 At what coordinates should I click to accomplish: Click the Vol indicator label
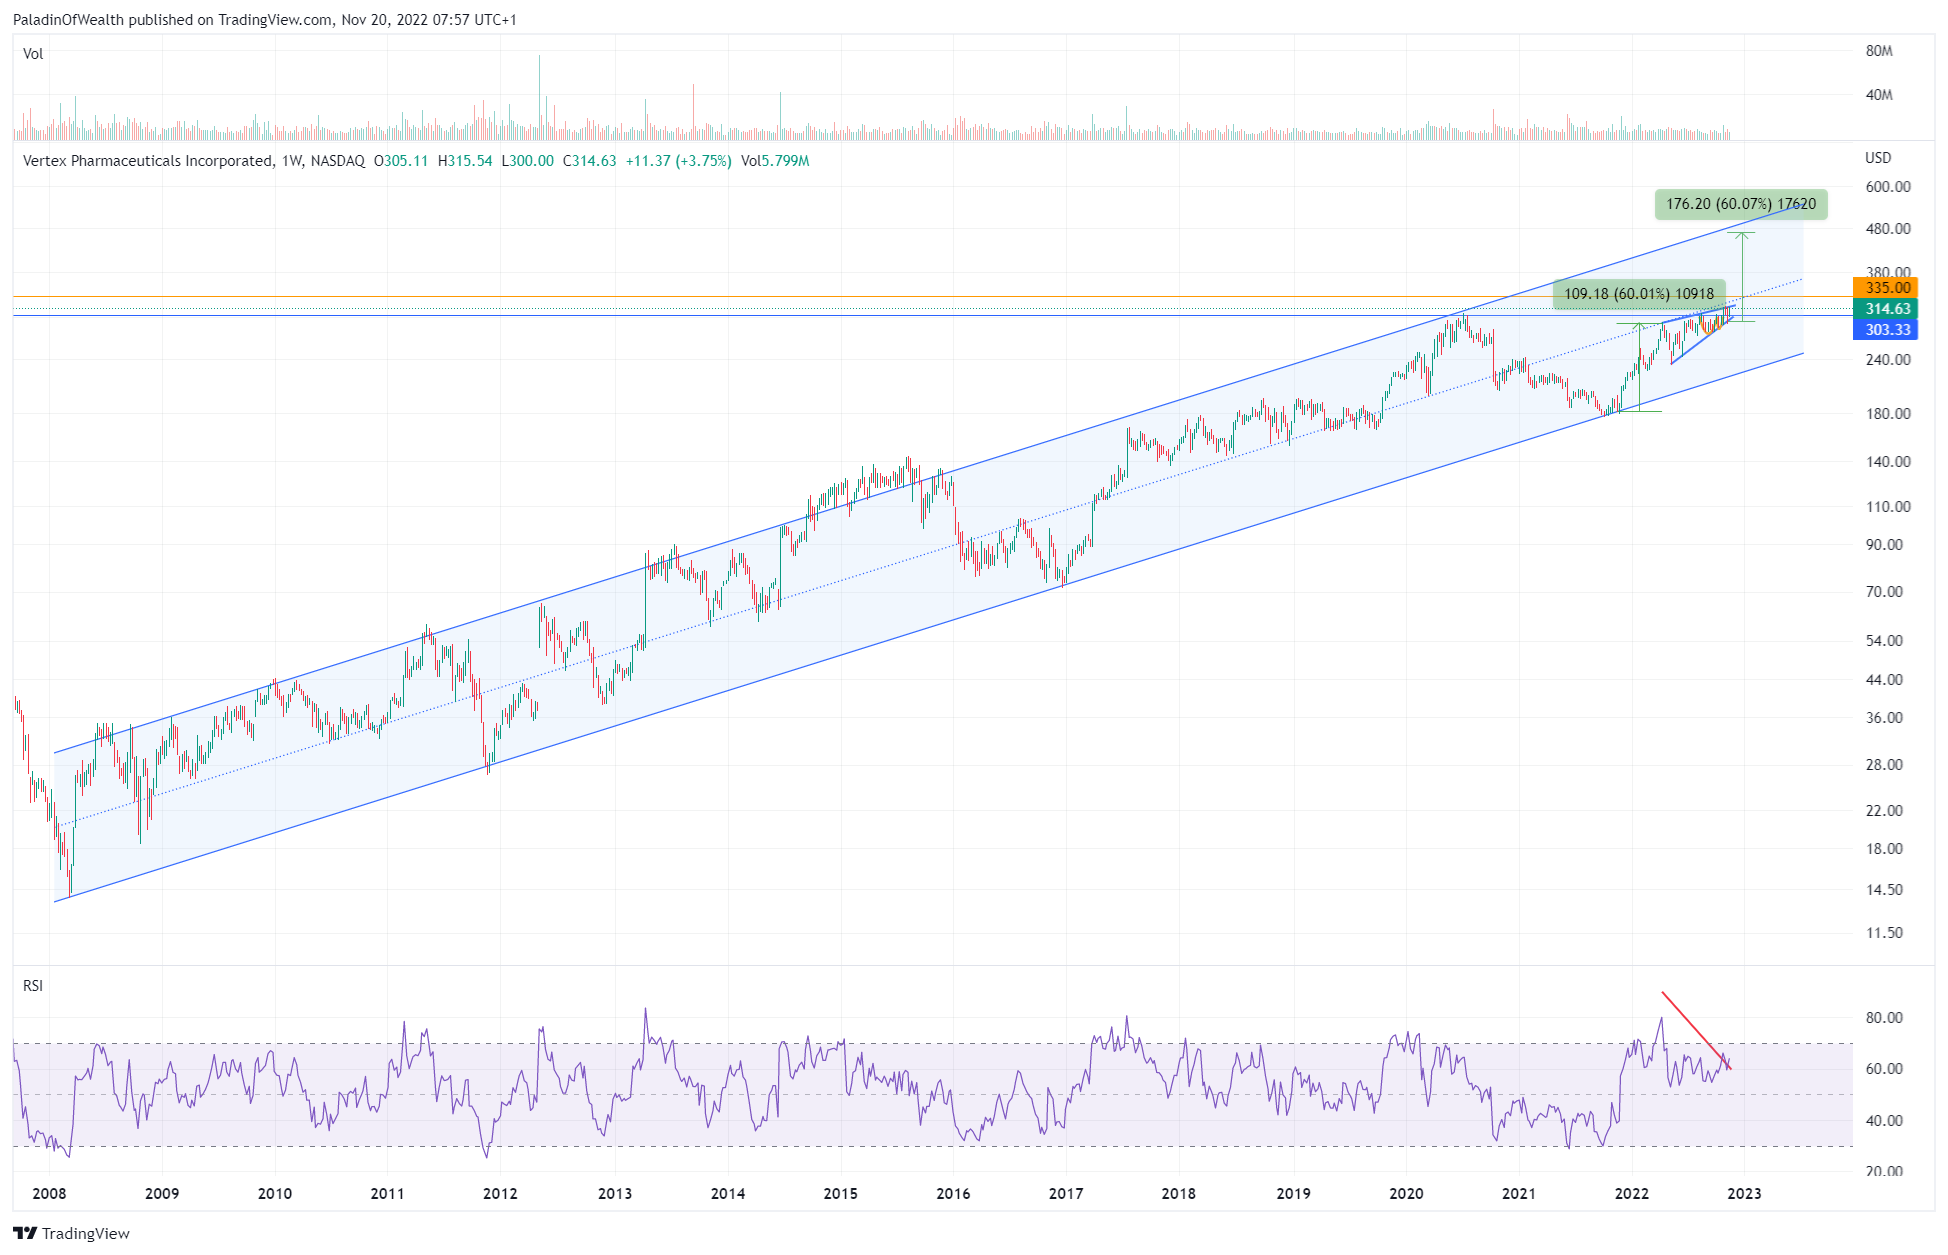[x=33, y=54]
